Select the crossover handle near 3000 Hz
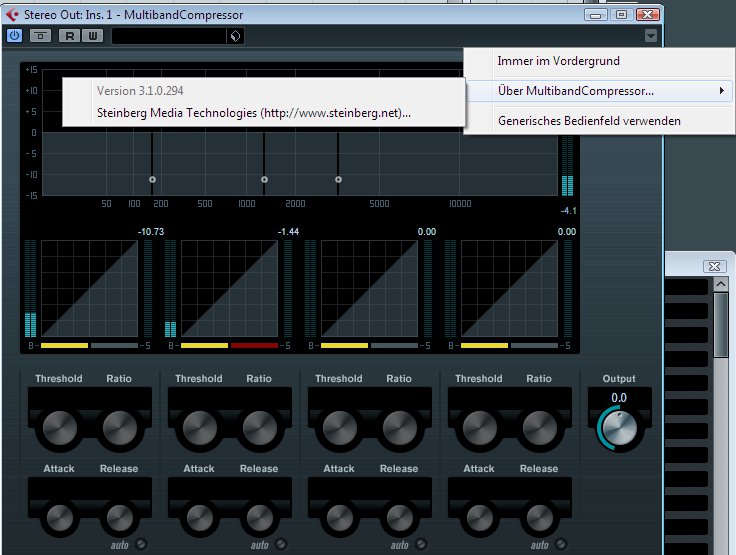 [338, 179]
